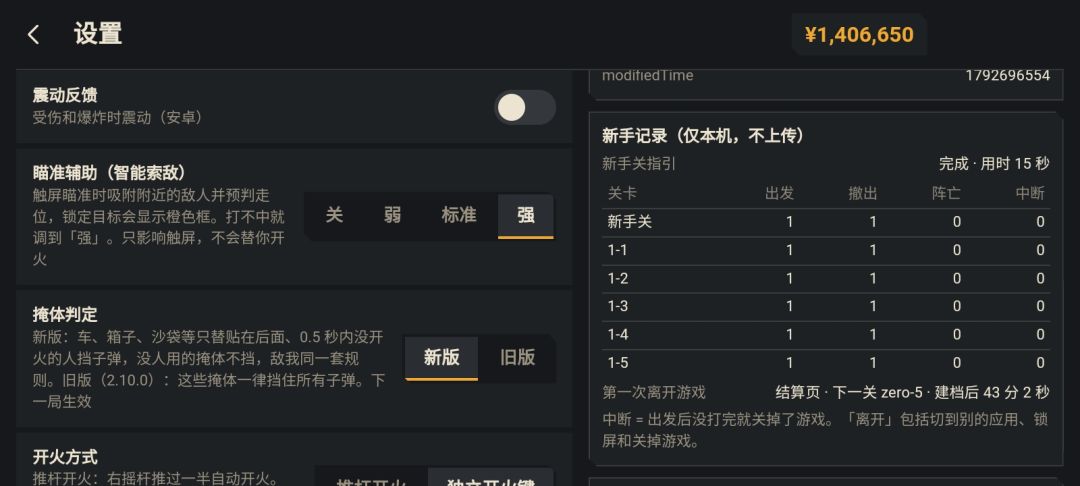Choose 标准 aim assist level

459,215
